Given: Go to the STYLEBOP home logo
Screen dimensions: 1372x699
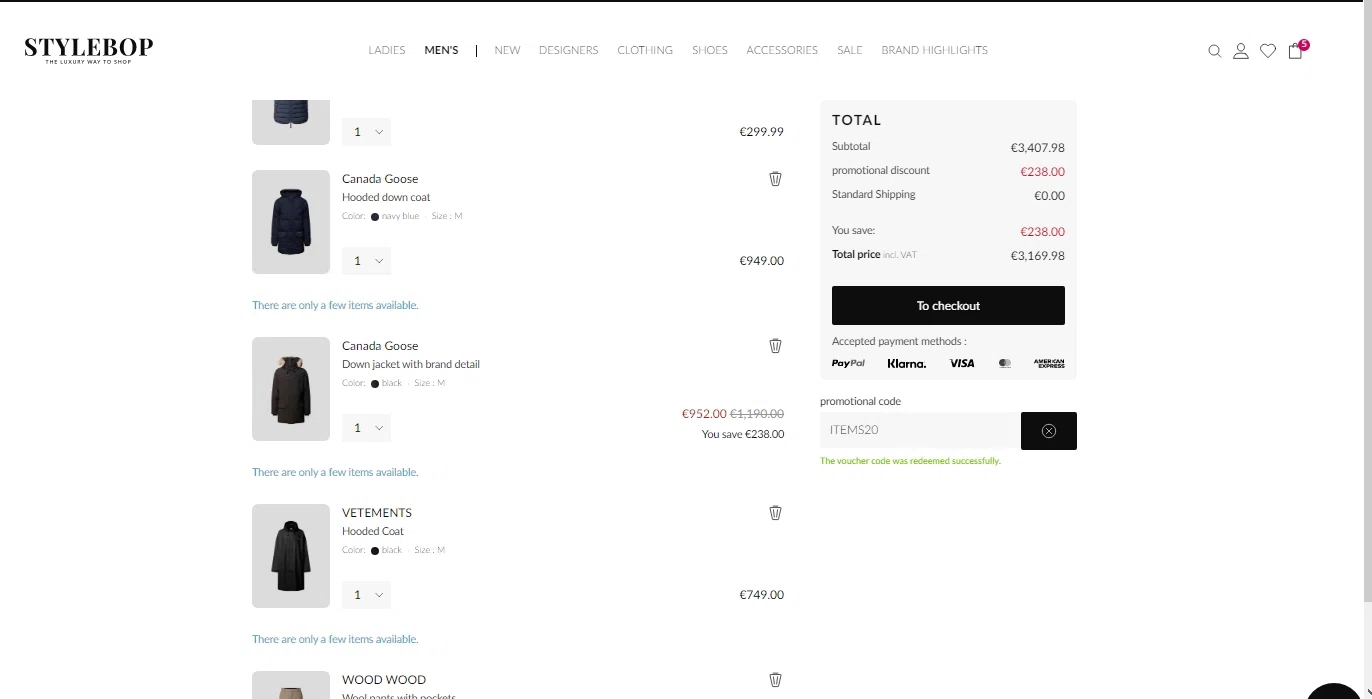Looking at the screenshot, I should point(89,50).
